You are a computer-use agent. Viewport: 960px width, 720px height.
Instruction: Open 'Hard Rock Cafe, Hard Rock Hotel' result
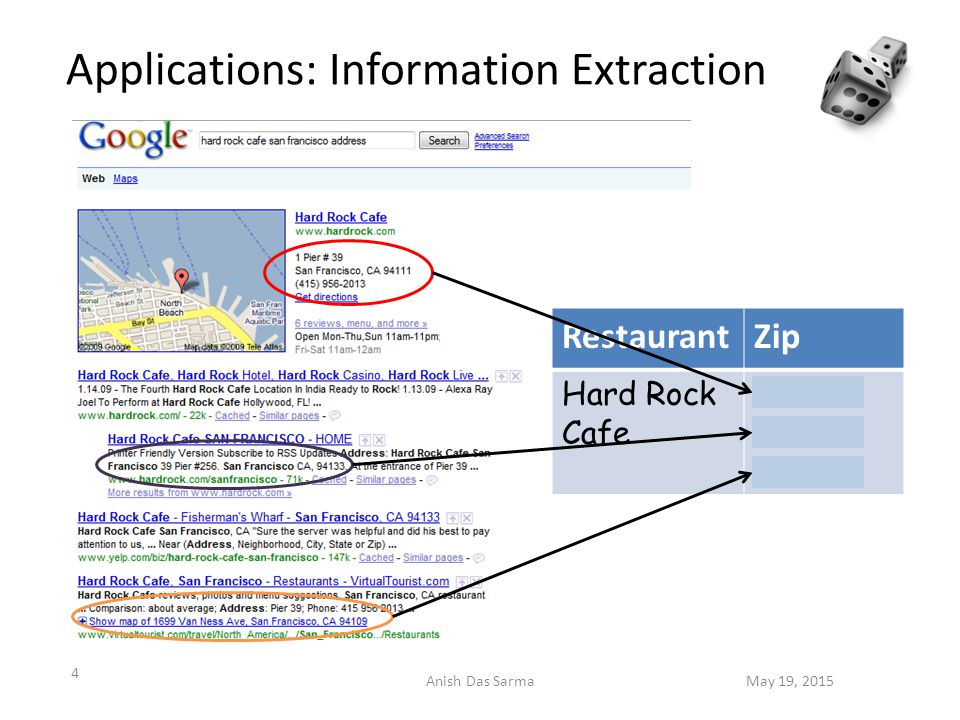coord(283,375)
